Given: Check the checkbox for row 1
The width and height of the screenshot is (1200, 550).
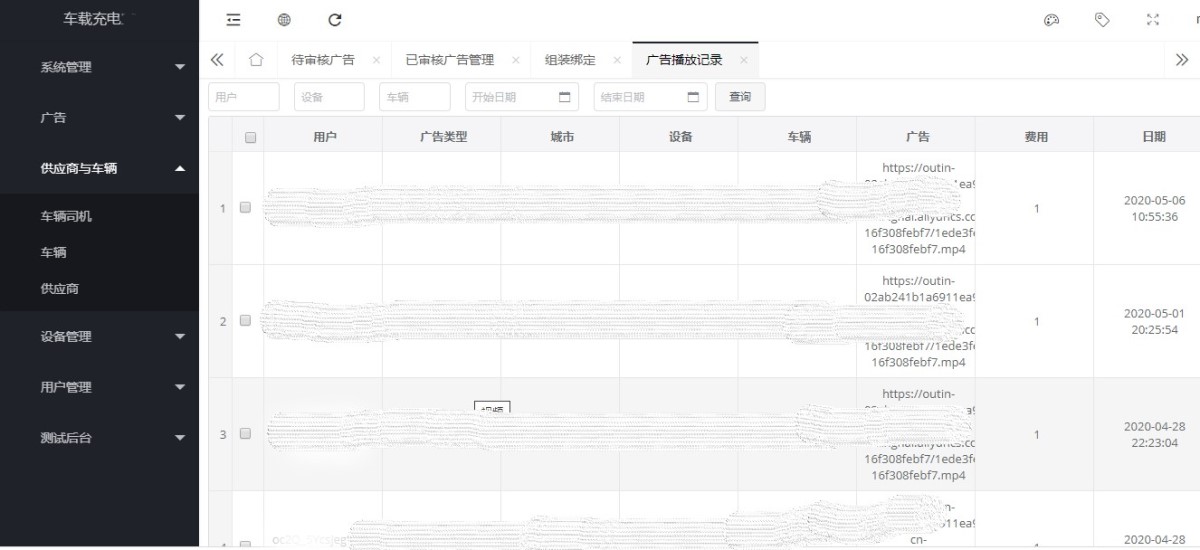Looking at the screenshot, I should click(245, 208).
